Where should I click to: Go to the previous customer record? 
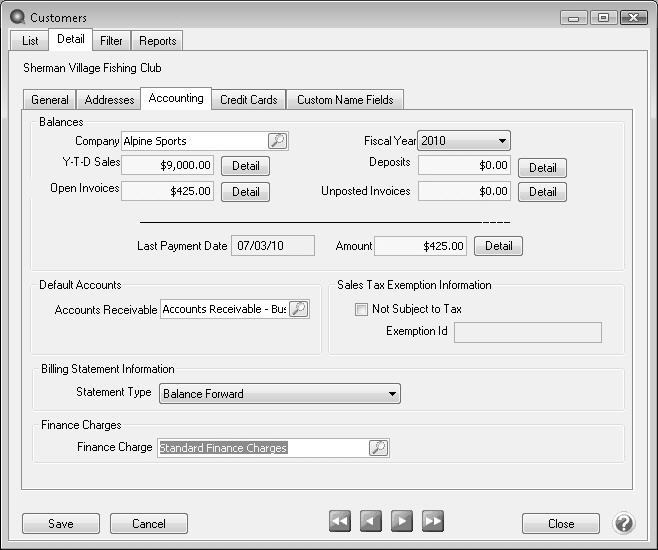tap(371, 521)
